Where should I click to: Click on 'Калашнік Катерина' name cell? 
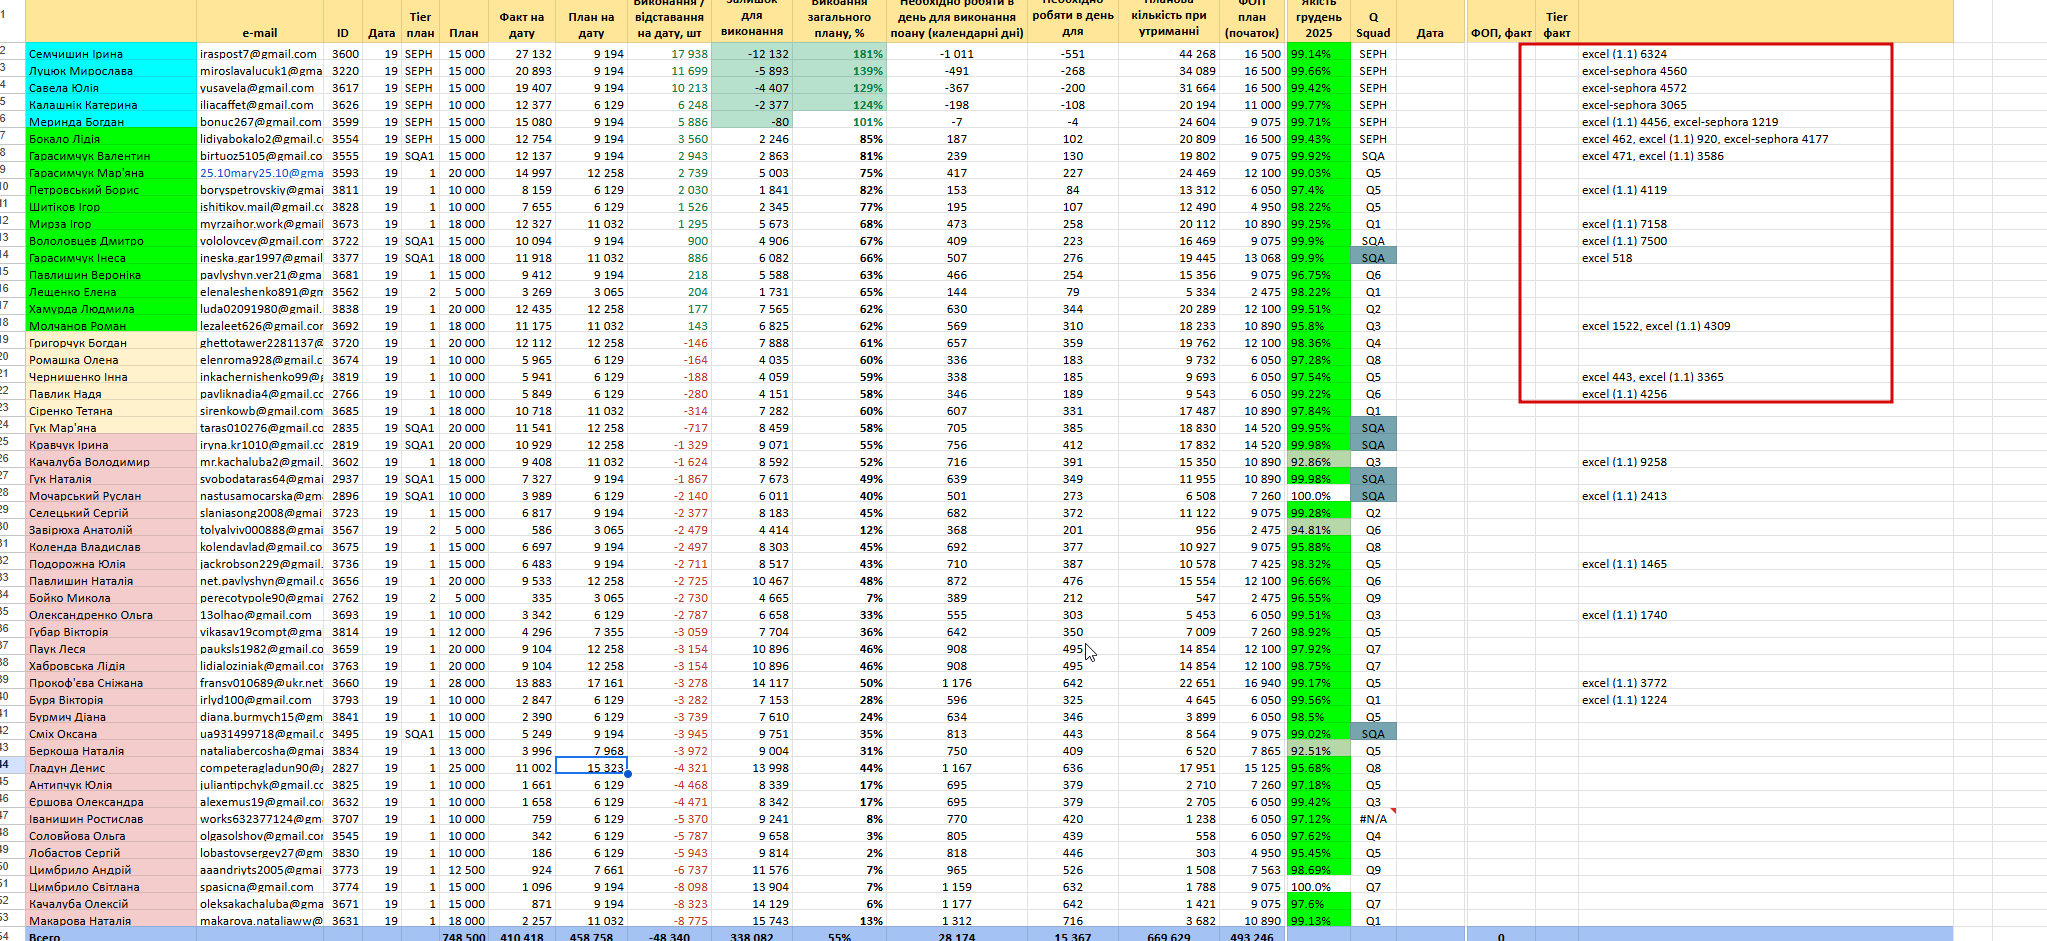(x=110, y=105)
